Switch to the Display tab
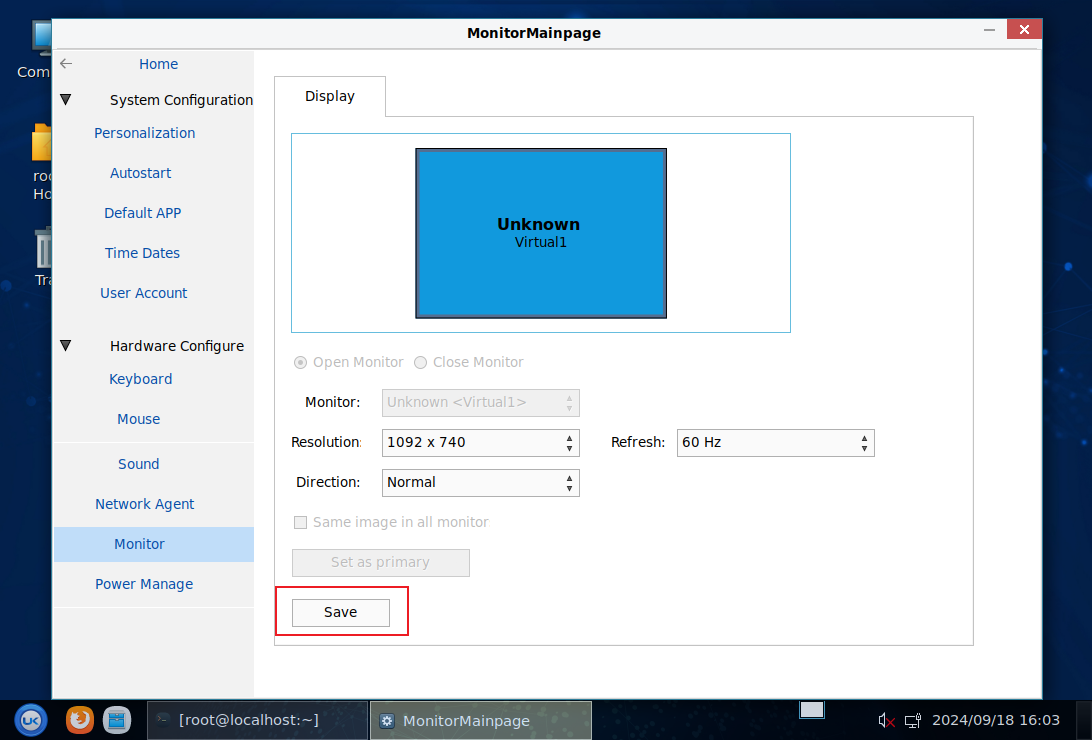The width and height of the screenshot is (1092, 740). [x=330, y=96]
